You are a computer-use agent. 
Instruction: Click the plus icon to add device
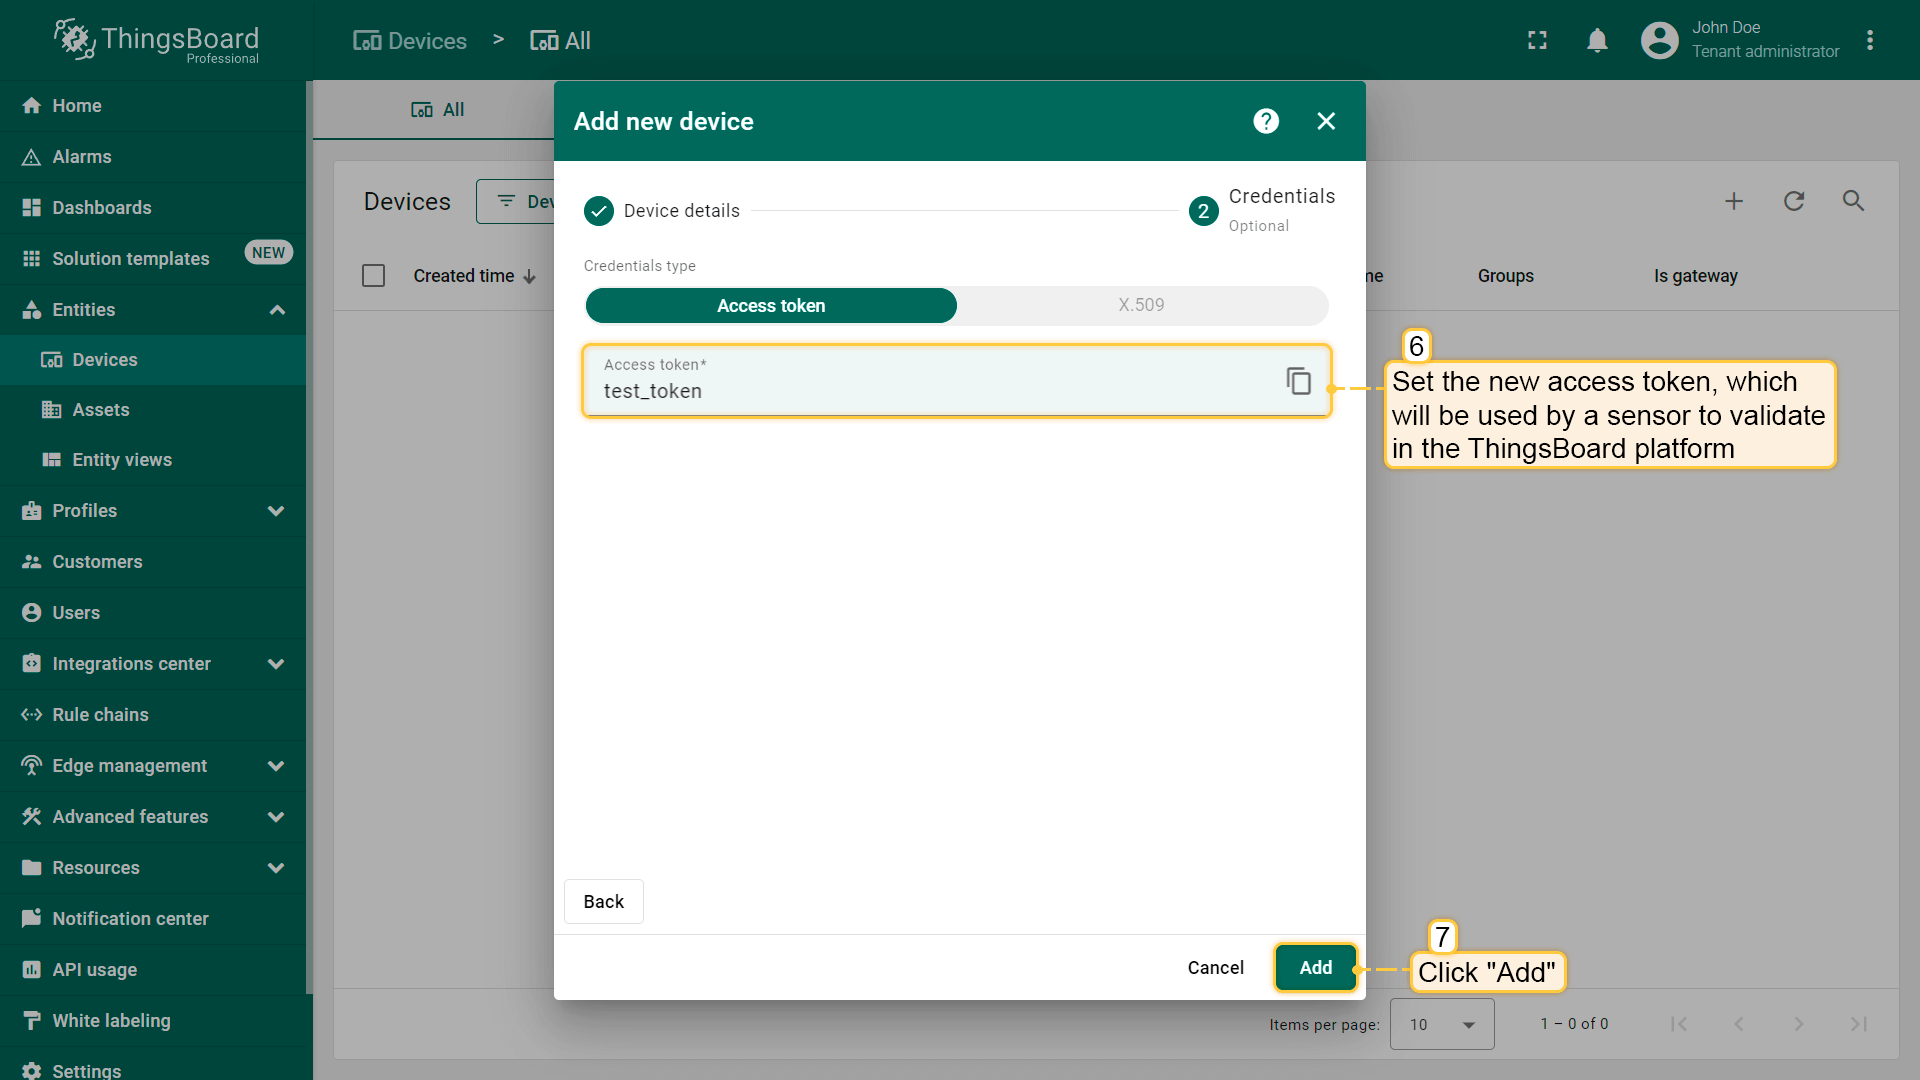(x=1734, y=201)
